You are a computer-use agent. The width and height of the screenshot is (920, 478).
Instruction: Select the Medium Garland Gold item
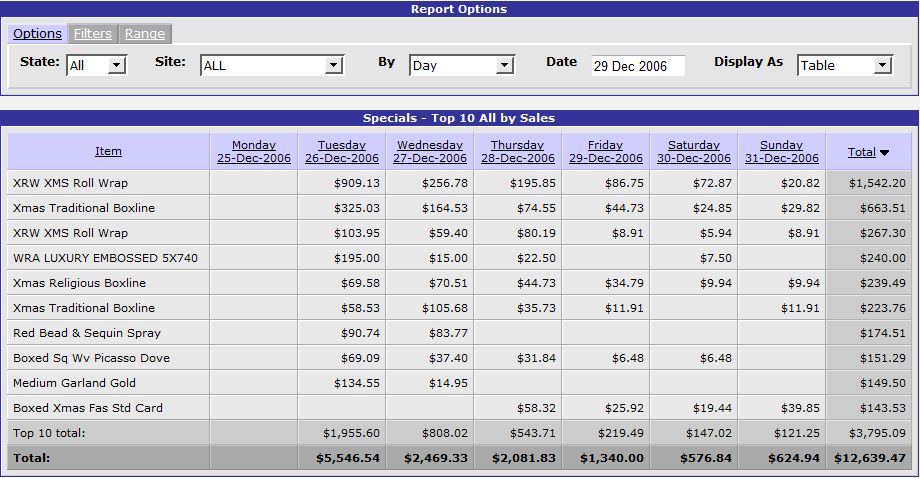(x=75, y=383)
